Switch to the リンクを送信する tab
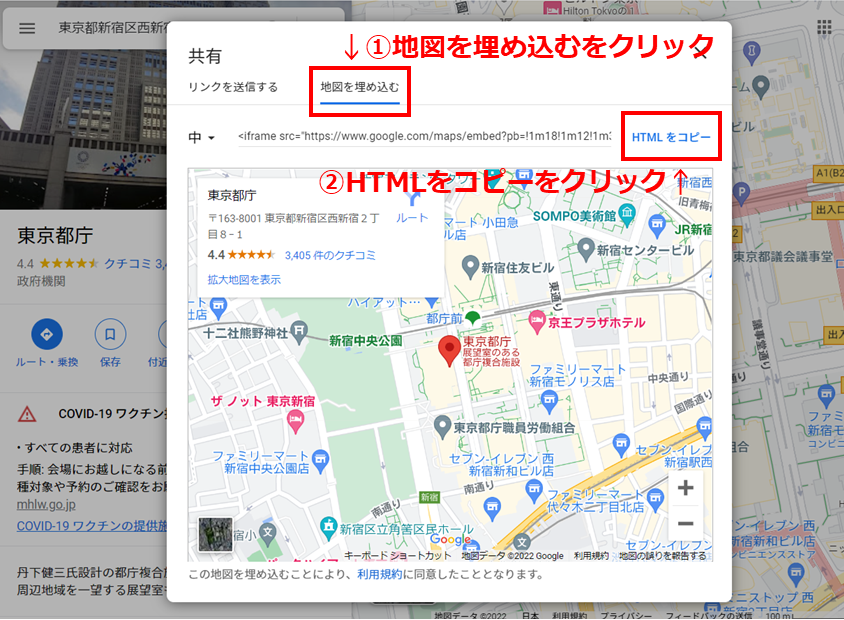 tap(233, 87)
